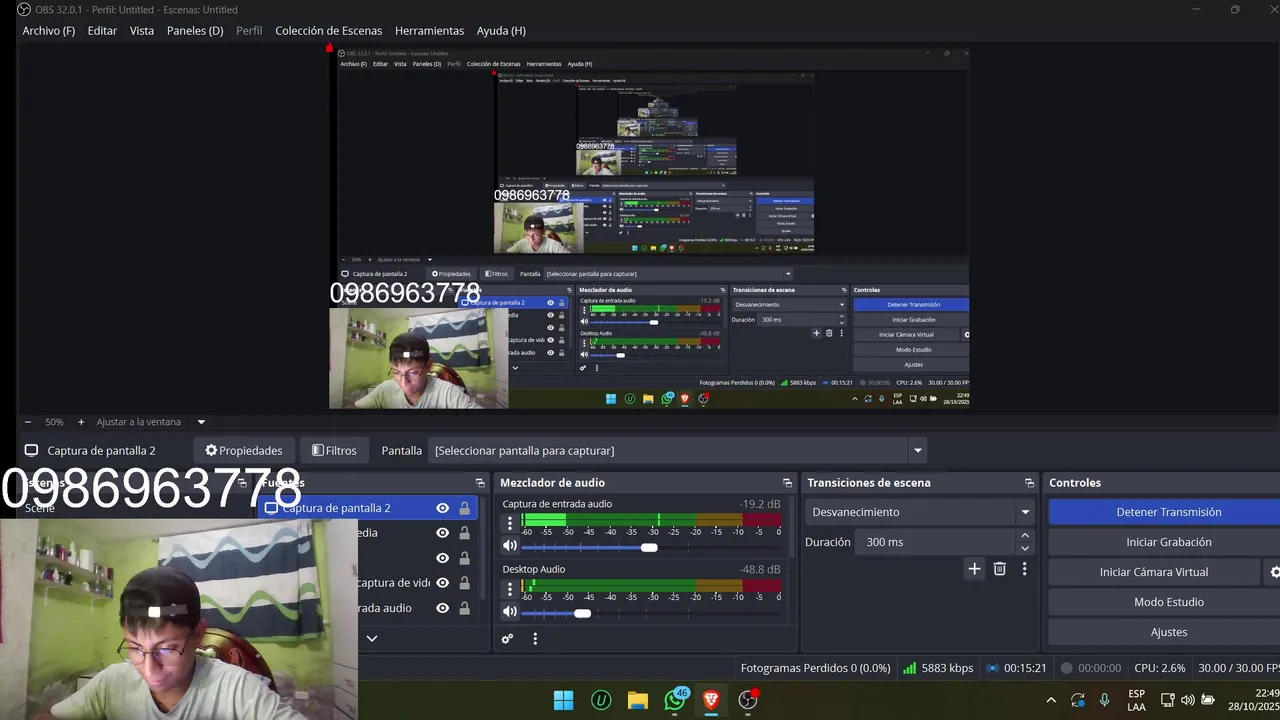
Task: Open options dots for Captura de entrada audio
Action: click(510, 523)
